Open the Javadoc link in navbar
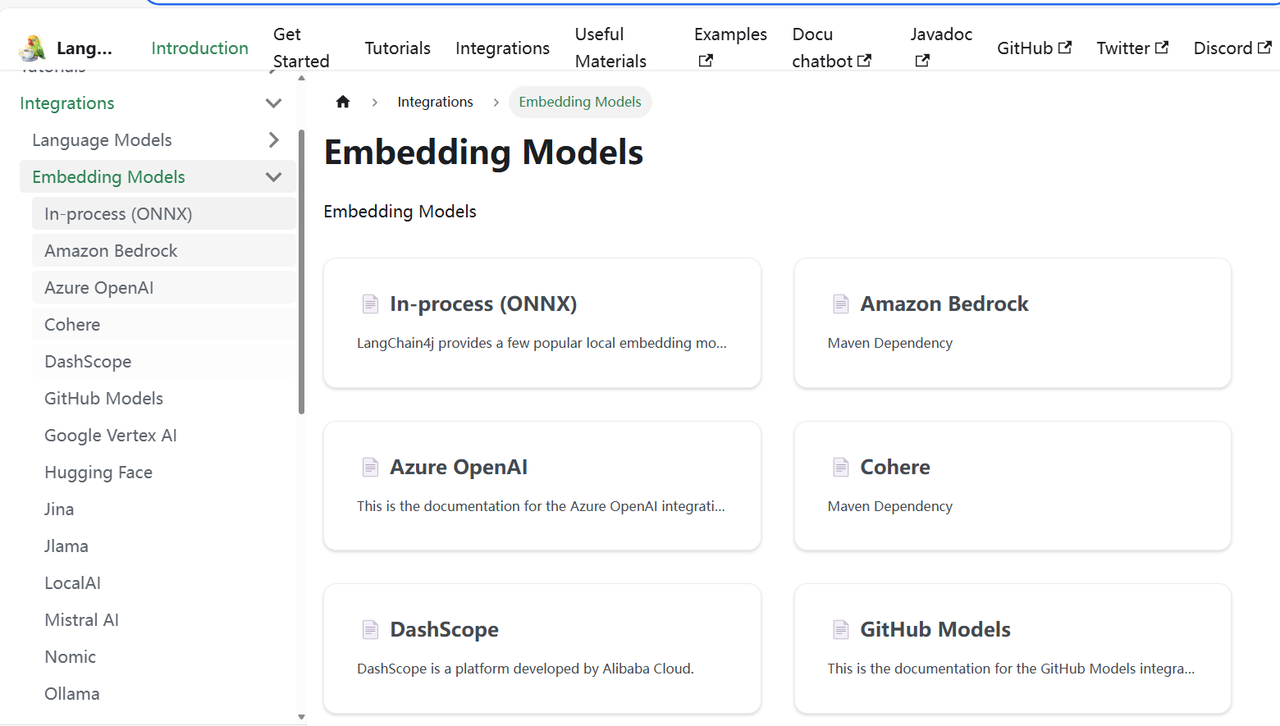The image size is (1280, 726). pyautogui.click(x=941, y=48)
